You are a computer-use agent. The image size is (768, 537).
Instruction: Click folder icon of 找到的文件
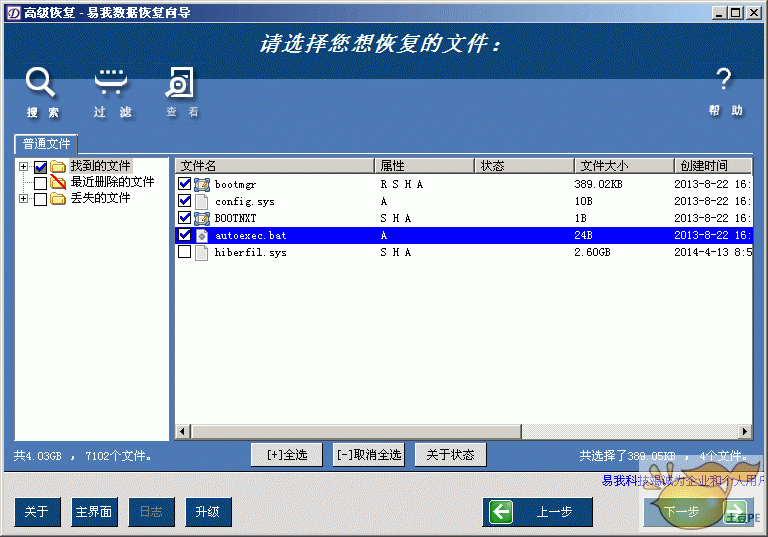(58, 167)
